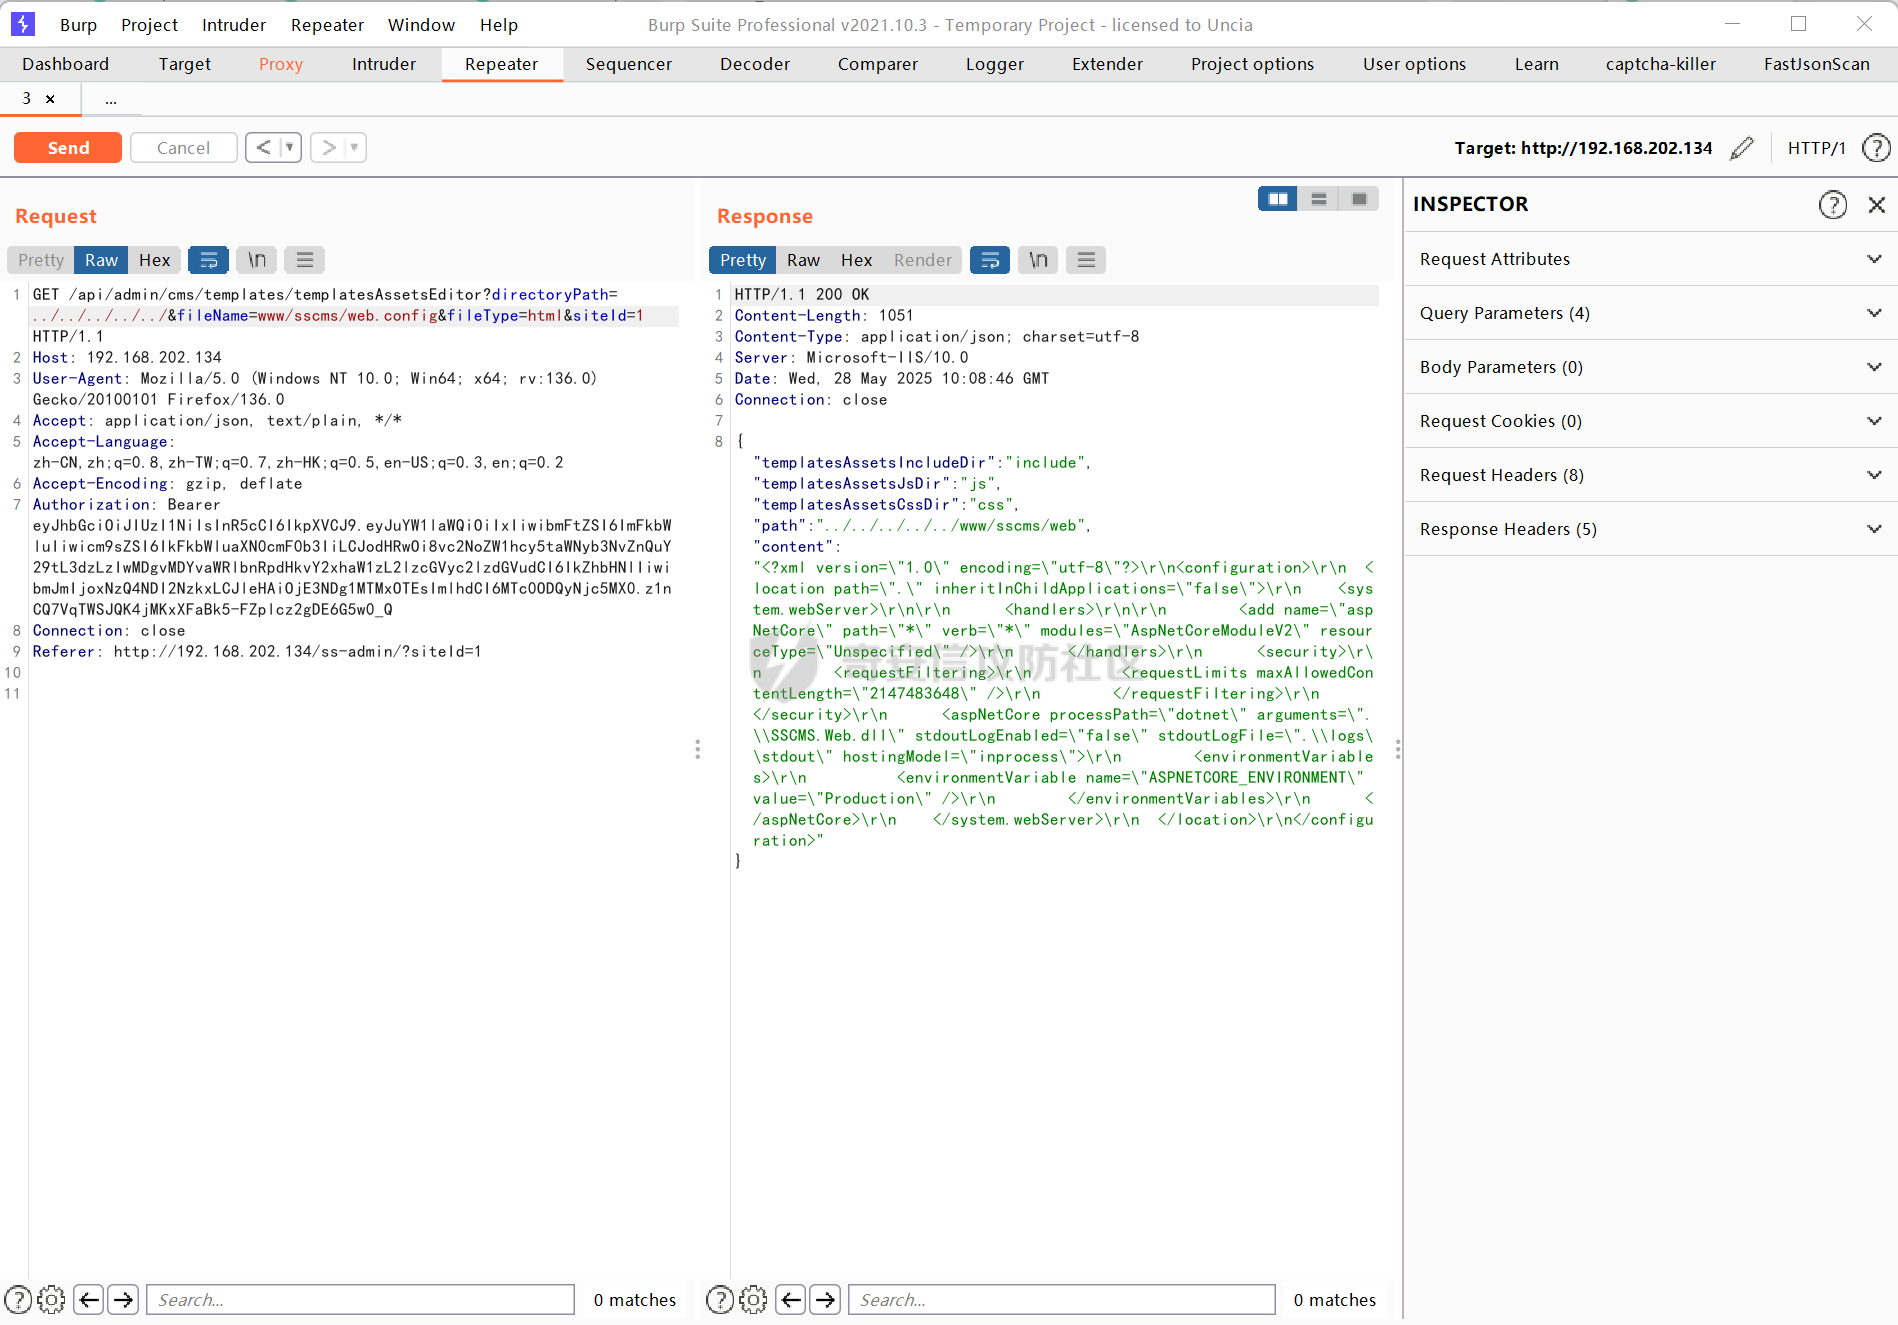The image size is (1898, 1325).
Task: Open the Dashboard tab
Action: [66, 64]
